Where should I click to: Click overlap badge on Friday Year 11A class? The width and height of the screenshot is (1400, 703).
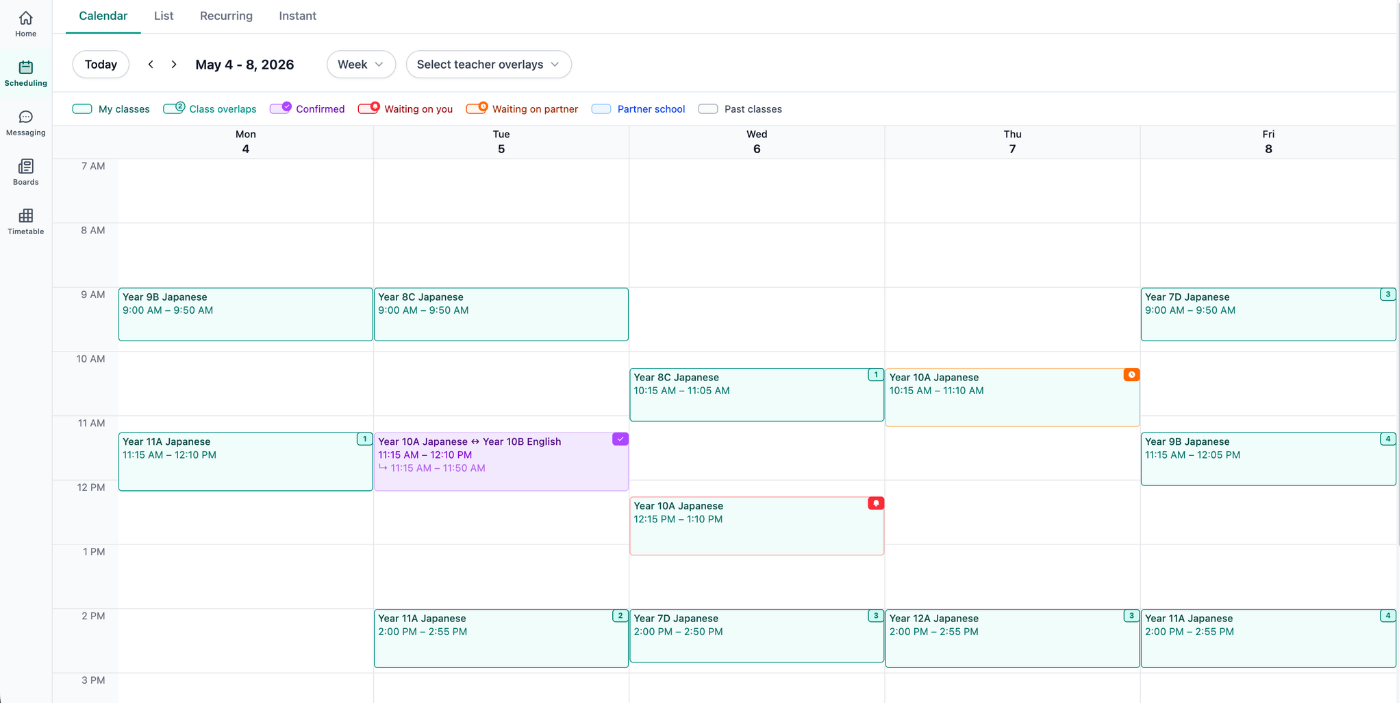(1388, 616)
